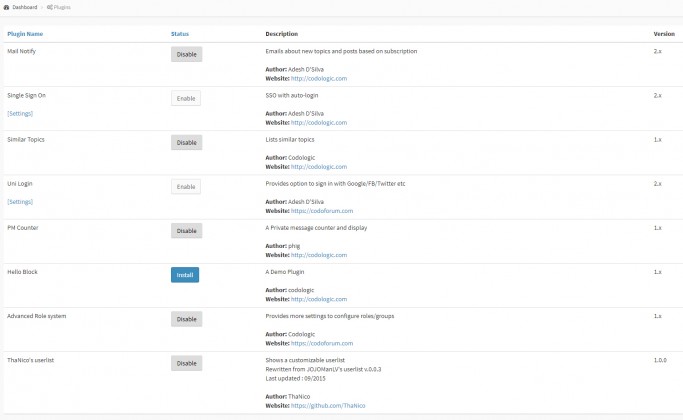This screenshot has width=683, height=420.
Task: Click 'Author: phig' text
Action: [283, 246]
